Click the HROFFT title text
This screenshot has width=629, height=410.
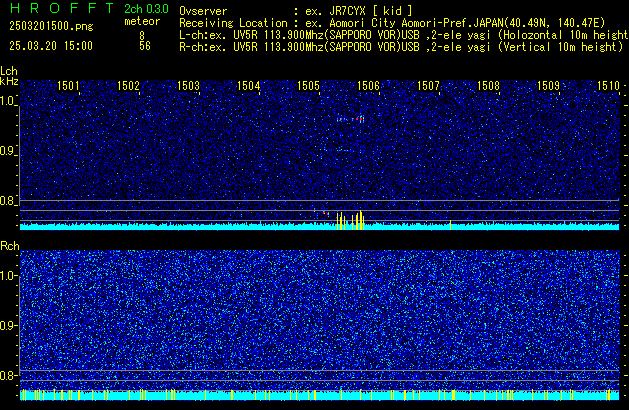tap(63, 8)
